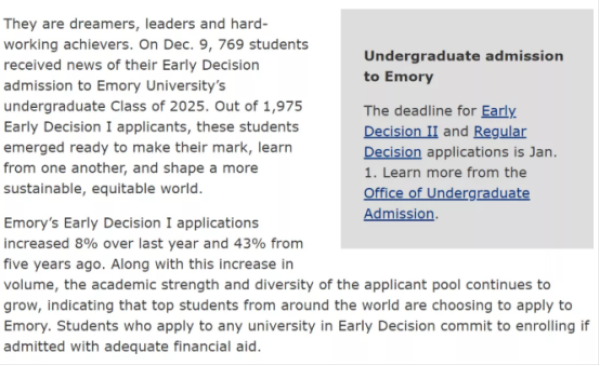The height and width of the screenshot is (366, 600).
Task: Click the underlined "Decision II" text
Action: [x=401, y=132]
